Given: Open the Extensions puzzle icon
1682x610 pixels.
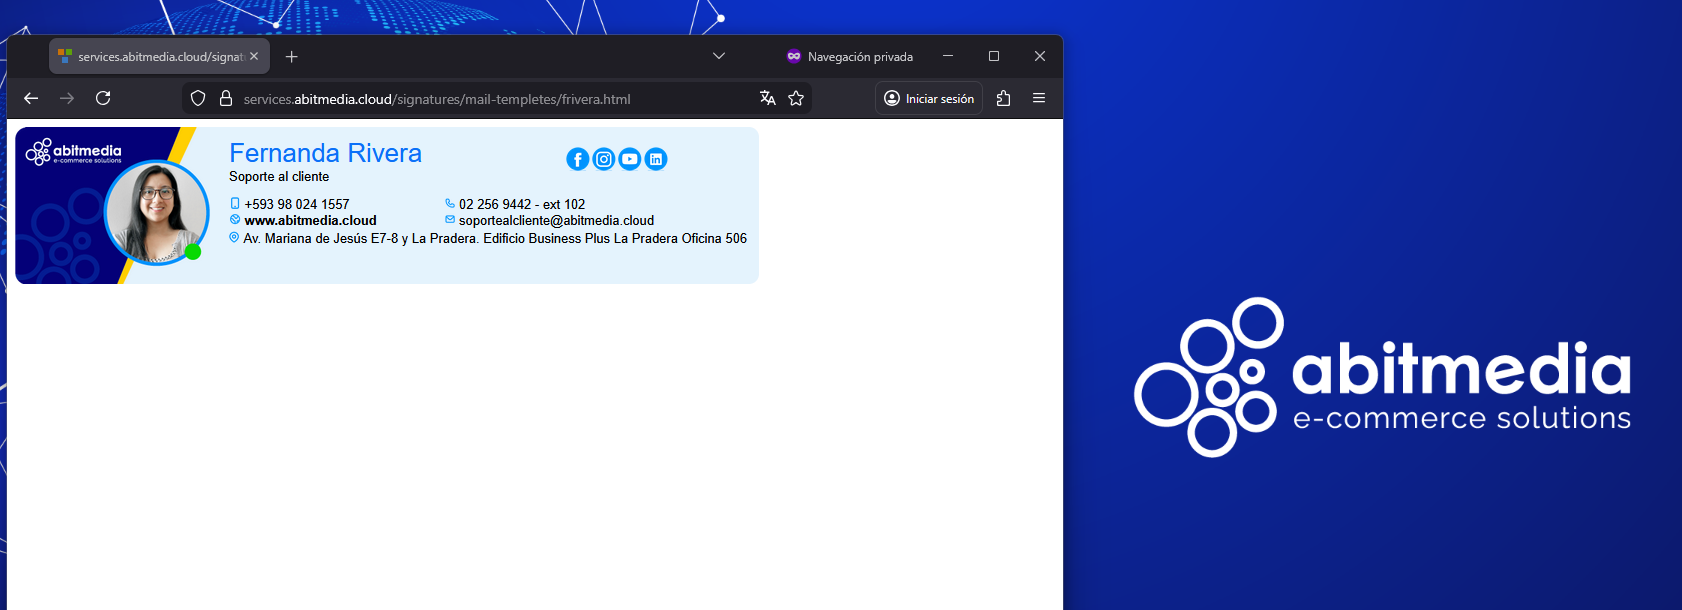Looking at the screenshot, I should point(1003,98).
